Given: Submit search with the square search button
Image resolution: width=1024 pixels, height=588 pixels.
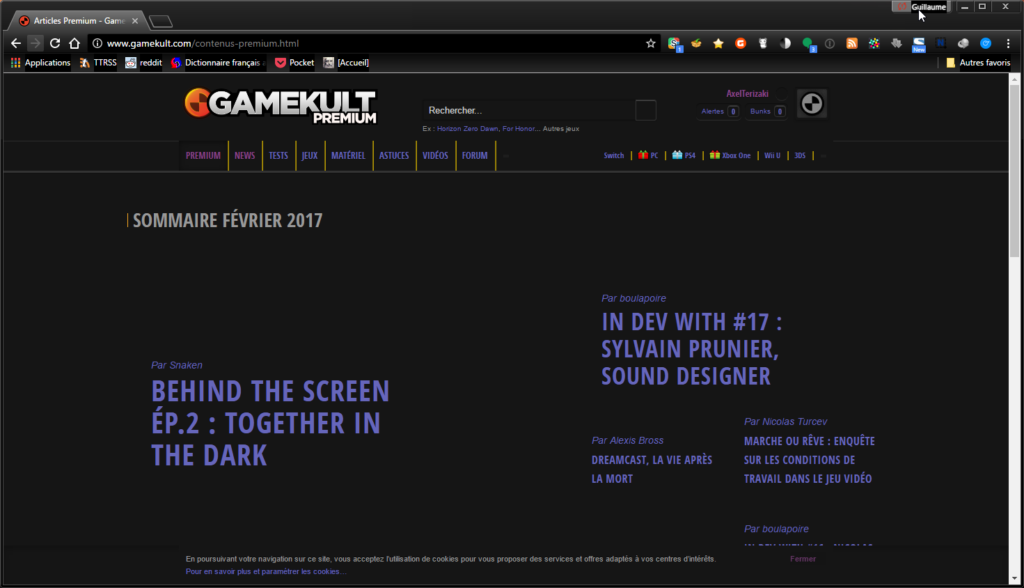Looking at the screenshot, I should (645, 110).
